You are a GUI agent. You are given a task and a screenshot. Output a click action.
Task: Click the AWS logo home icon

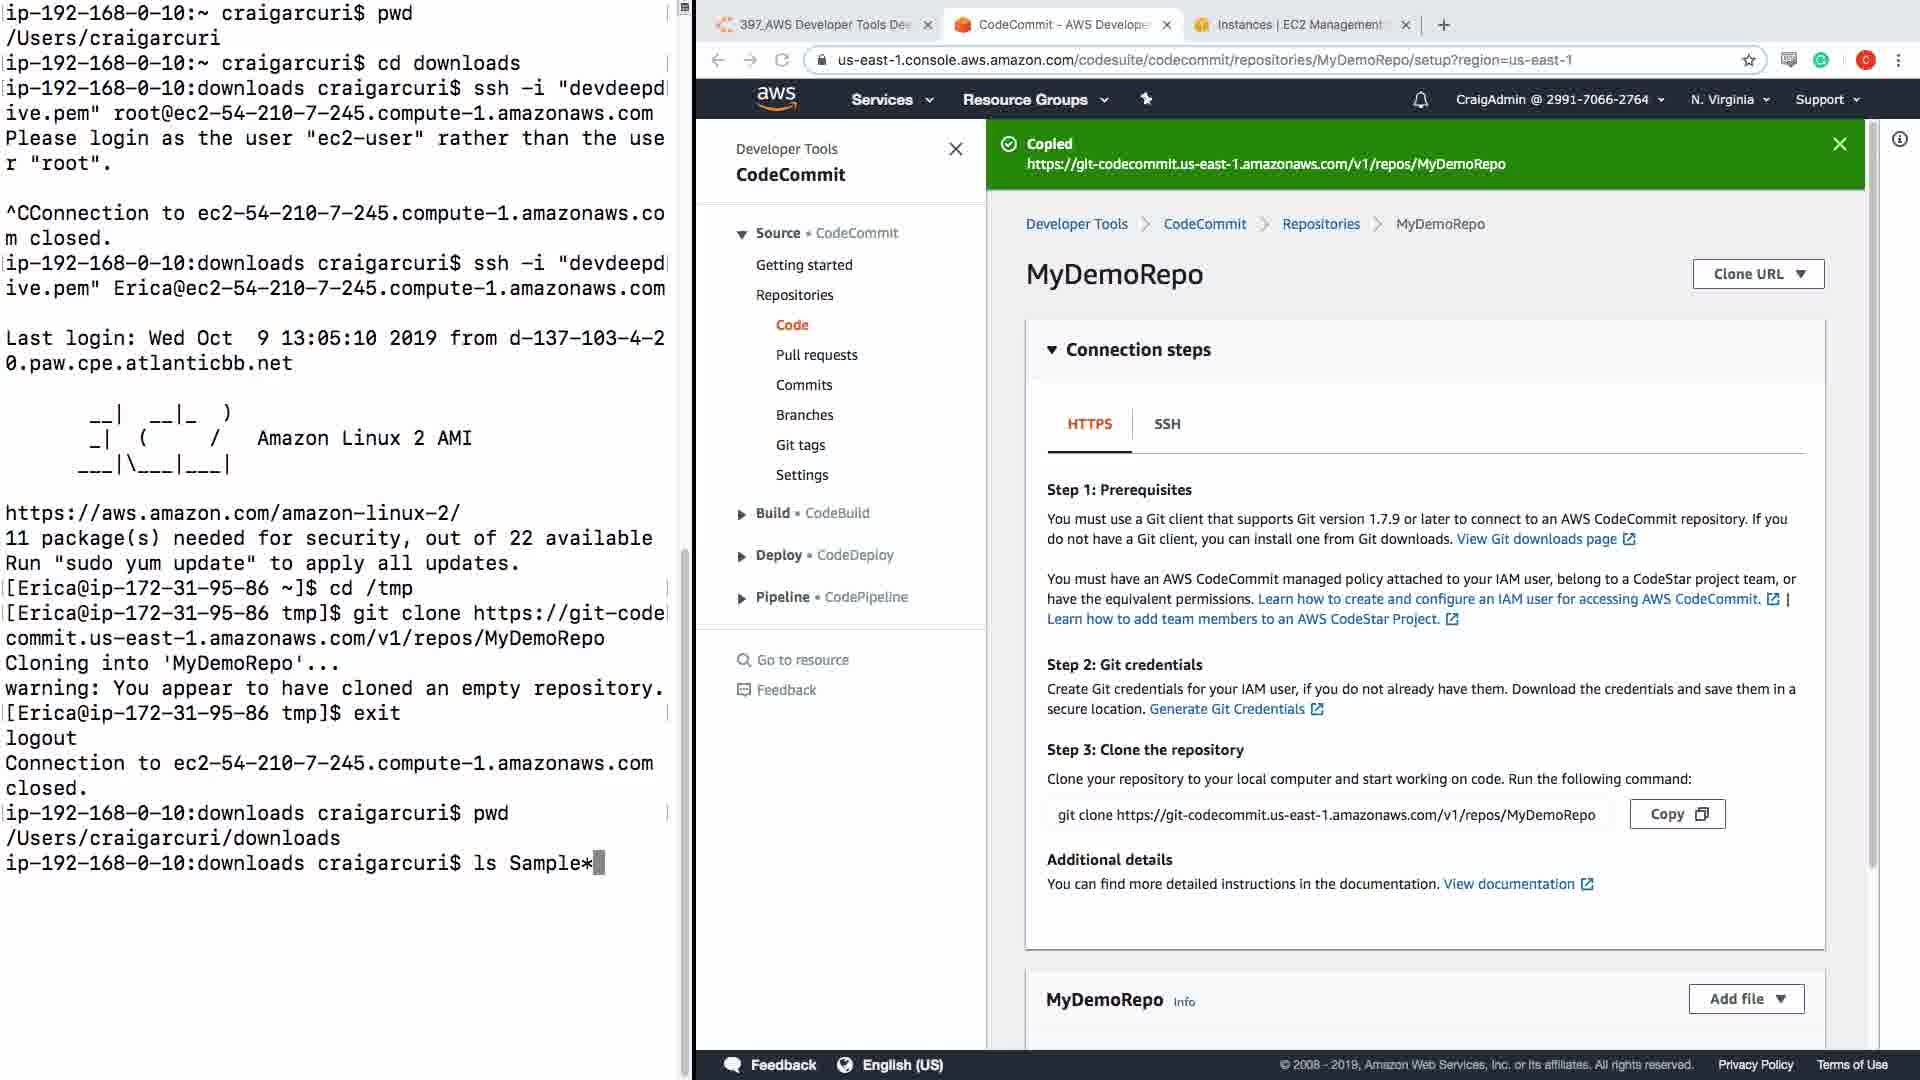tap(776, 98)
